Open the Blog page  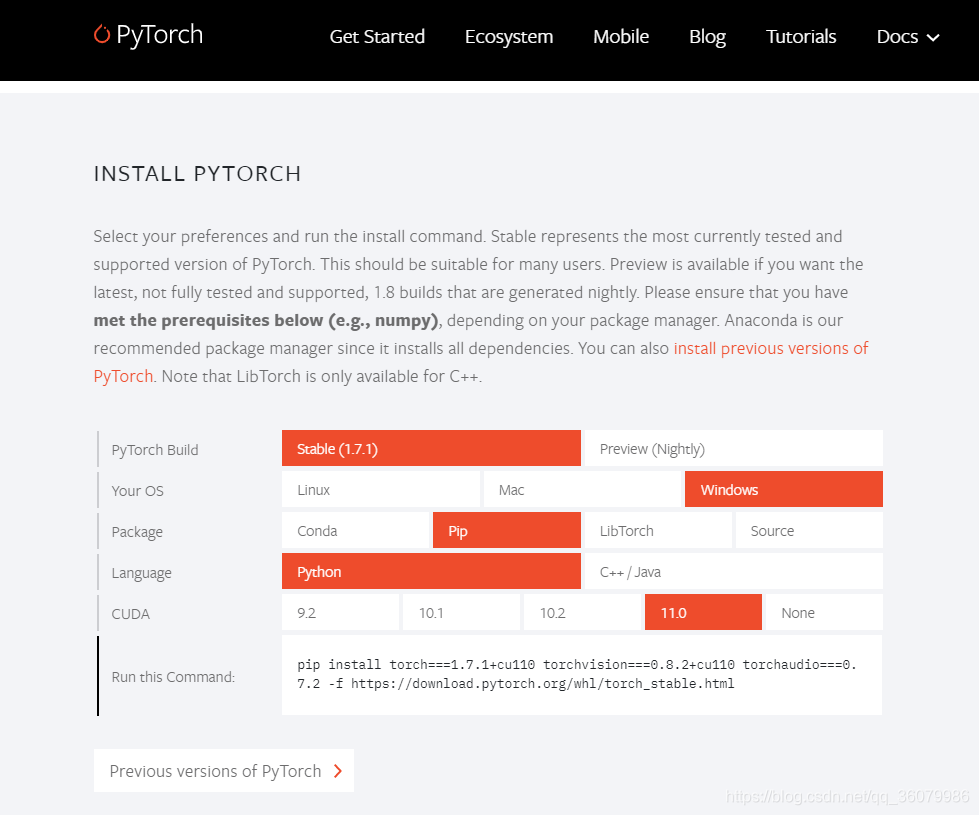pyautogui.click(x=707, y=37)
